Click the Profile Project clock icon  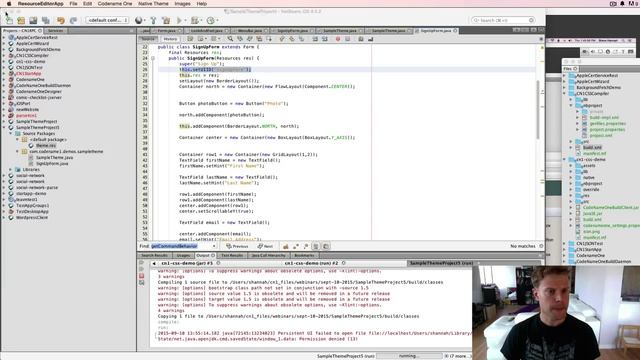click(x=211, y=20)
